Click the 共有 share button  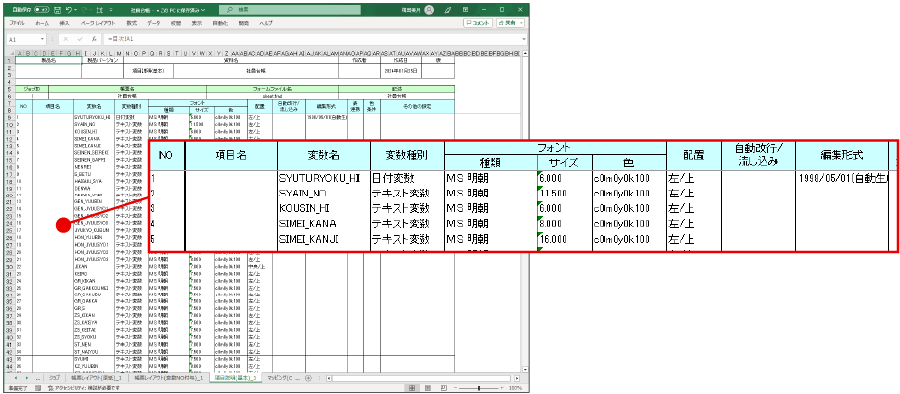(511, 23)
